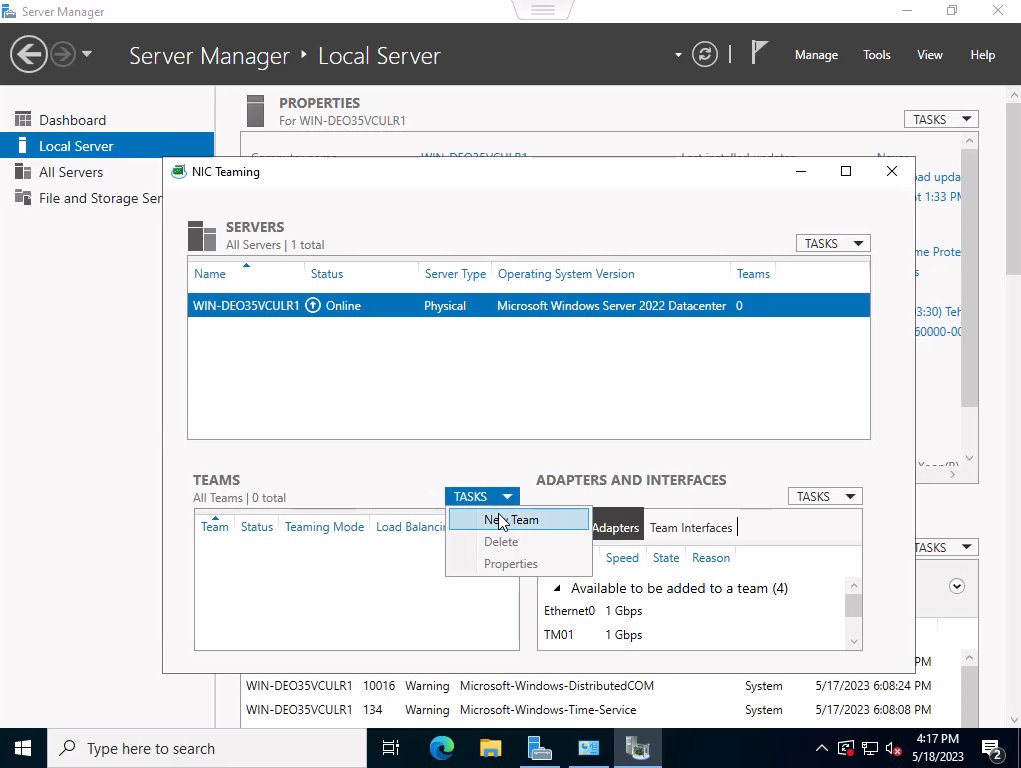Open the dropdown arrow left of refresh
The width and height of the screenshot is (1021, 768).
click(678, 55)
